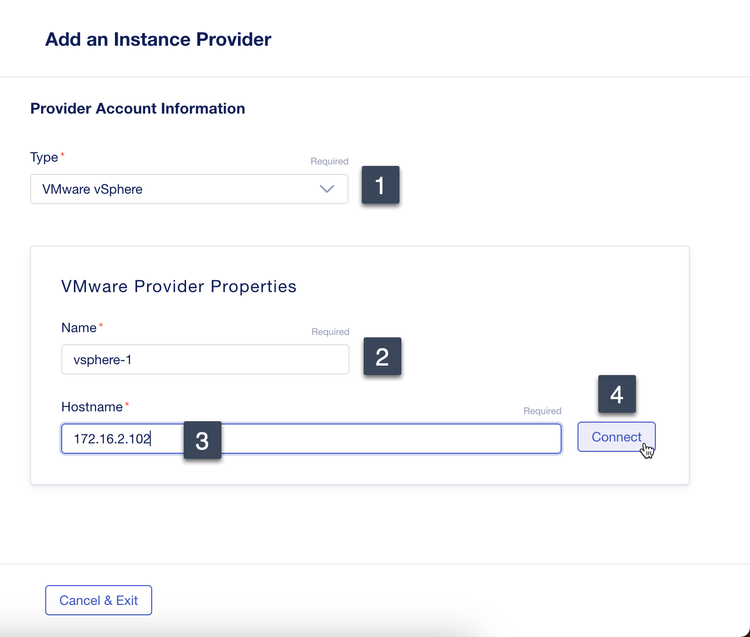Click the chevron arrow in Type selector

pyautogui.click(x=327, y=189)
